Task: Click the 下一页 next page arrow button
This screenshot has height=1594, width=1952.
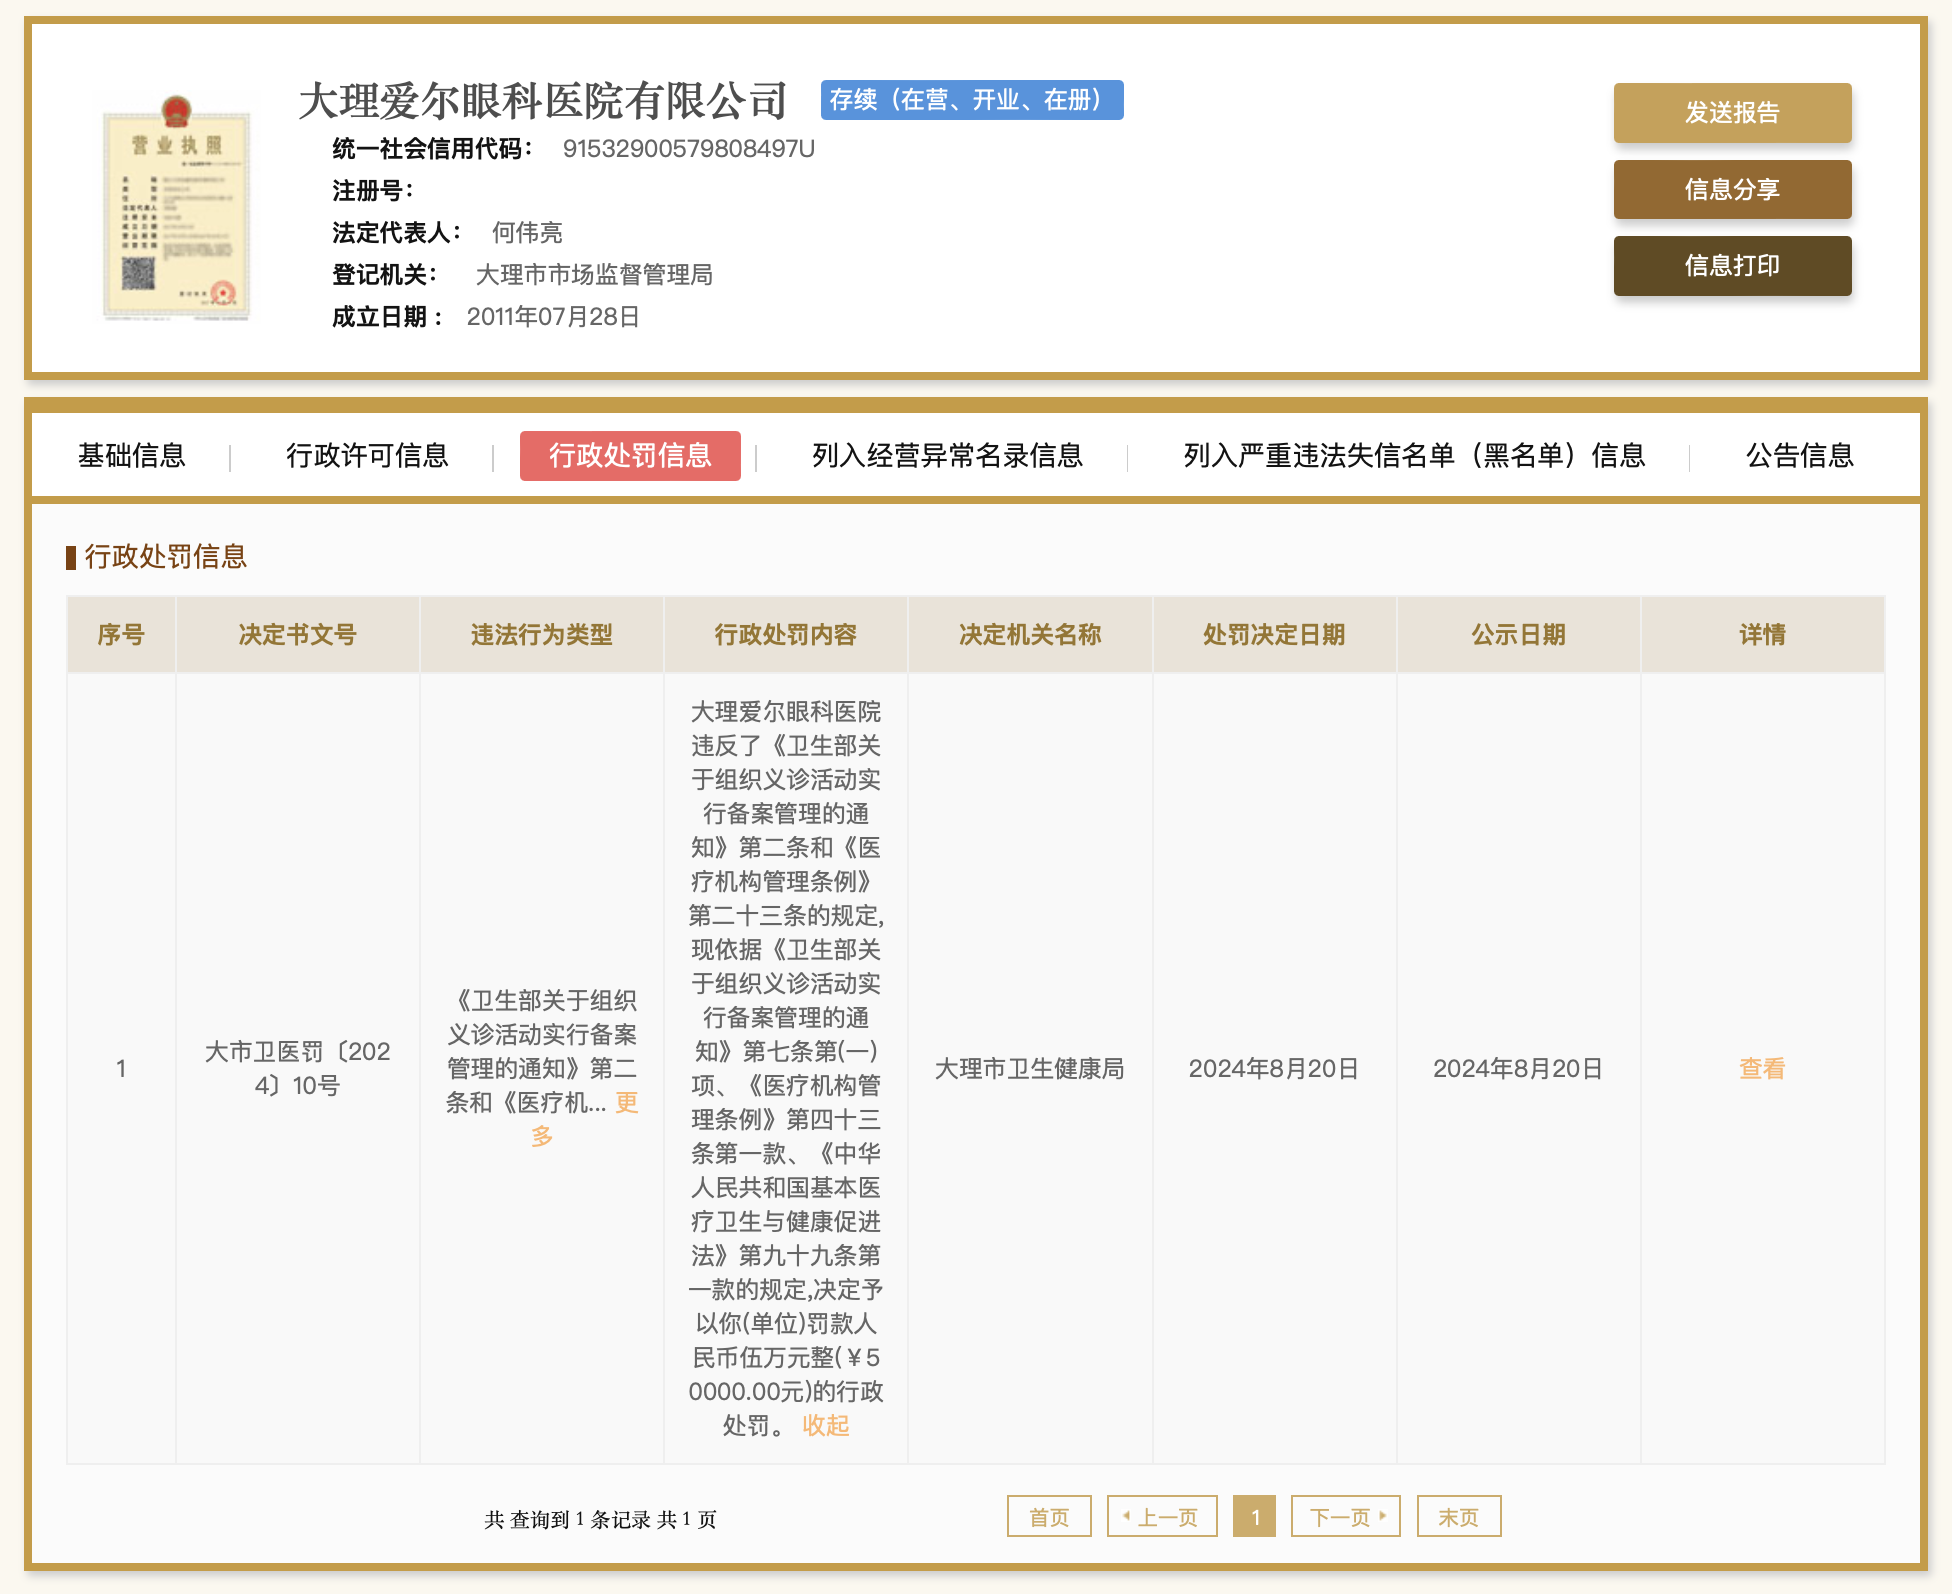Action: coord(1345,1517)
